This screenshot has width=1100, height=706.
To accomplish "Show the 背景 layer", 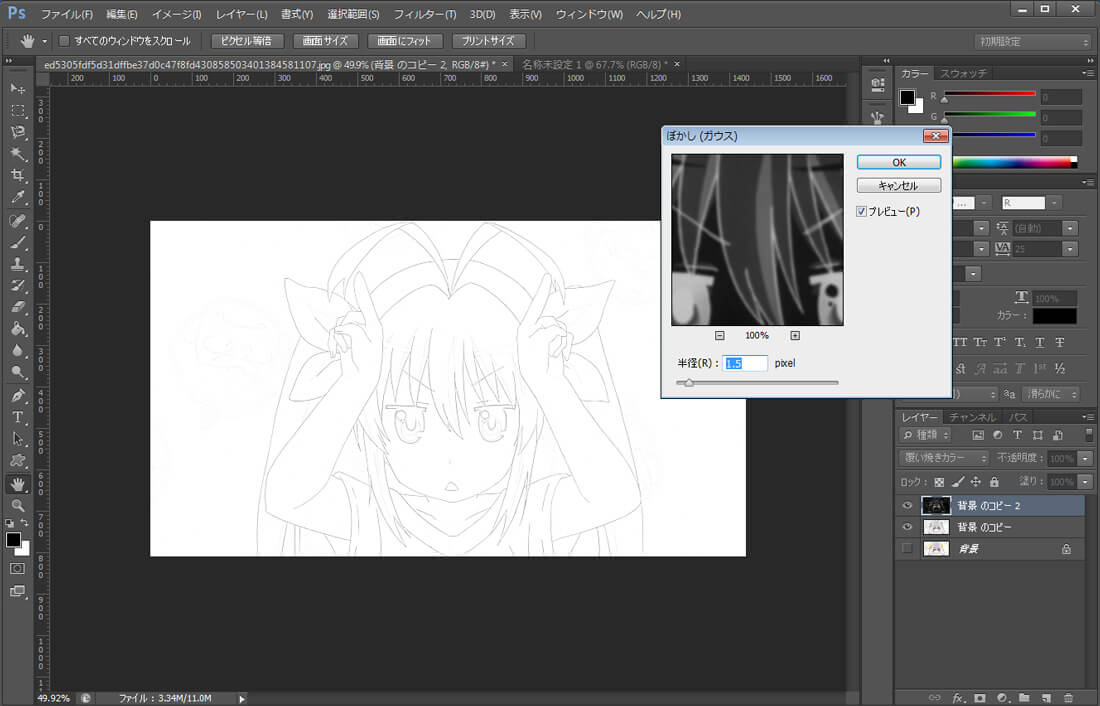I will coord(907,549).
